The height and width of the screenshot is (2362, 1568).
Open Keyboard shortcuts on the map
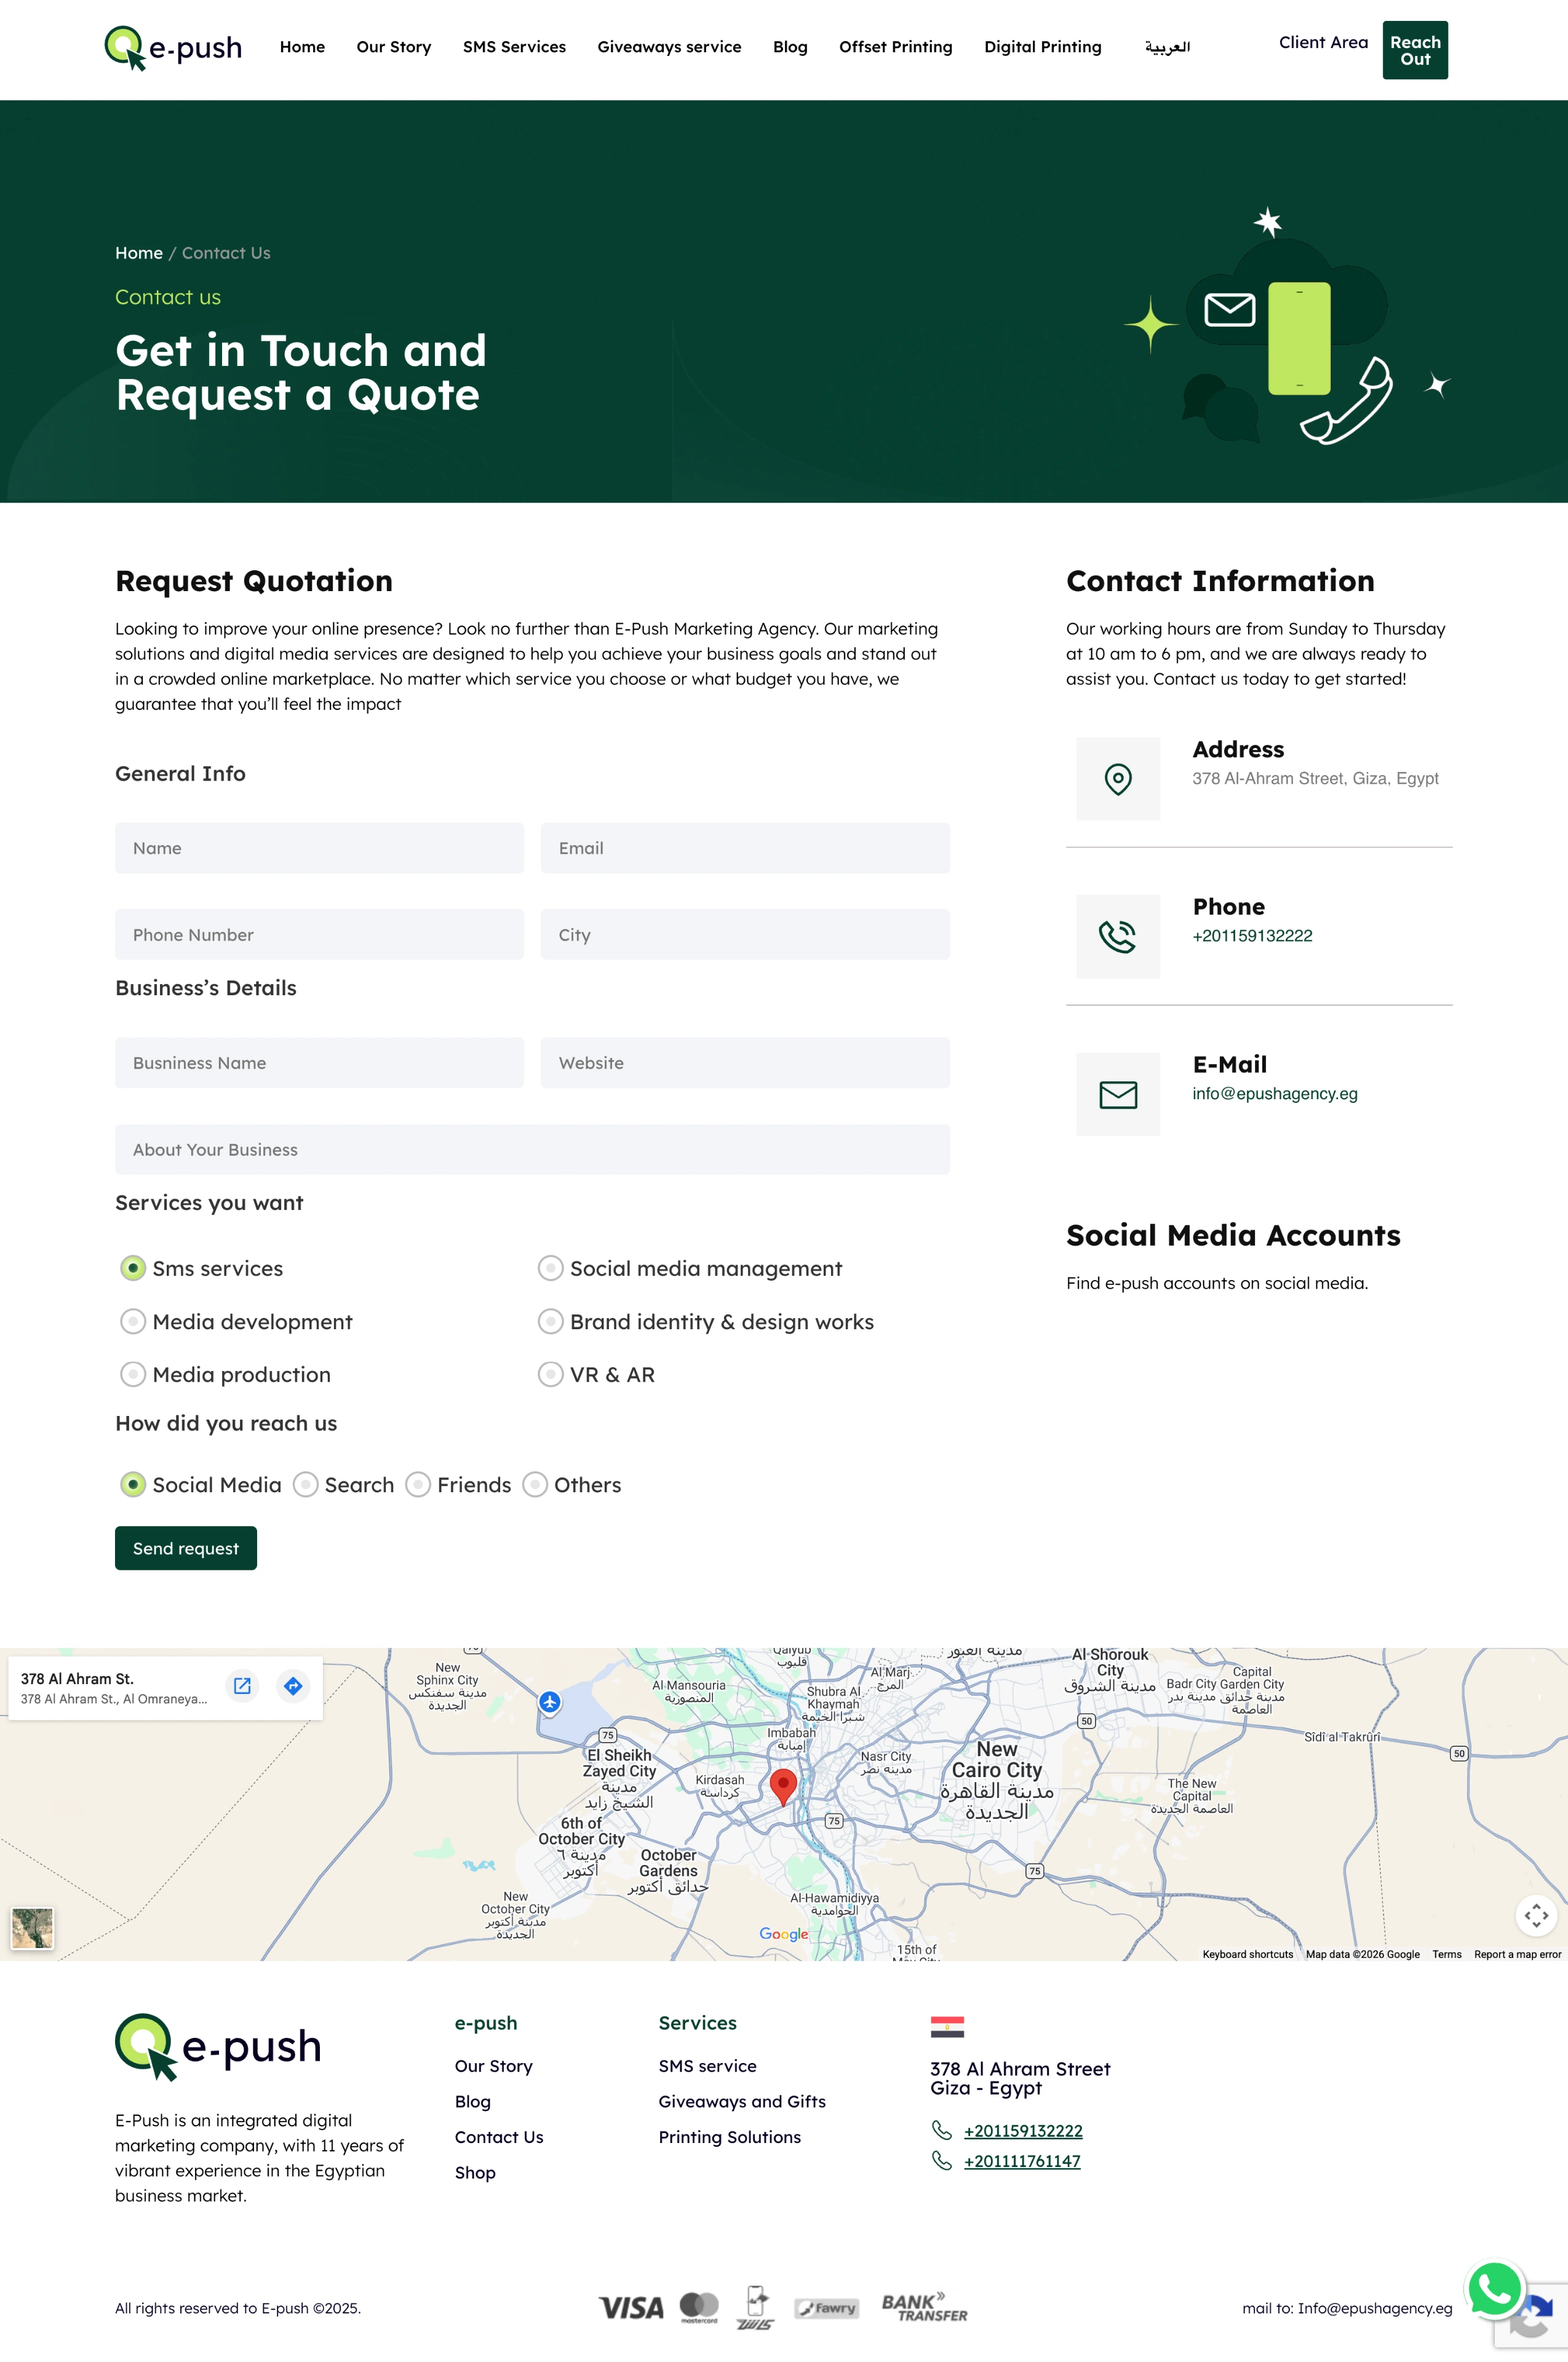click(1247, 1953)
